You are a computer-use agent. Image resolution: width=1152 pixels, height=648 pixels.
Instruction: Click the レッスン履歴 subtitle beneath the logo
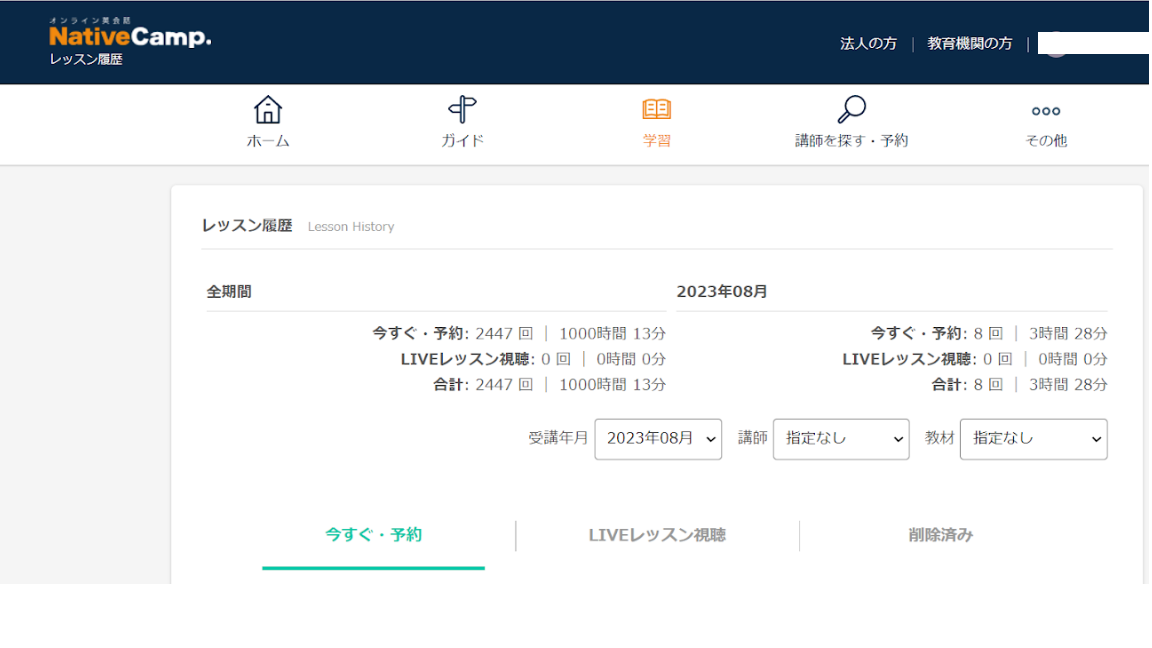coord(86,60)
